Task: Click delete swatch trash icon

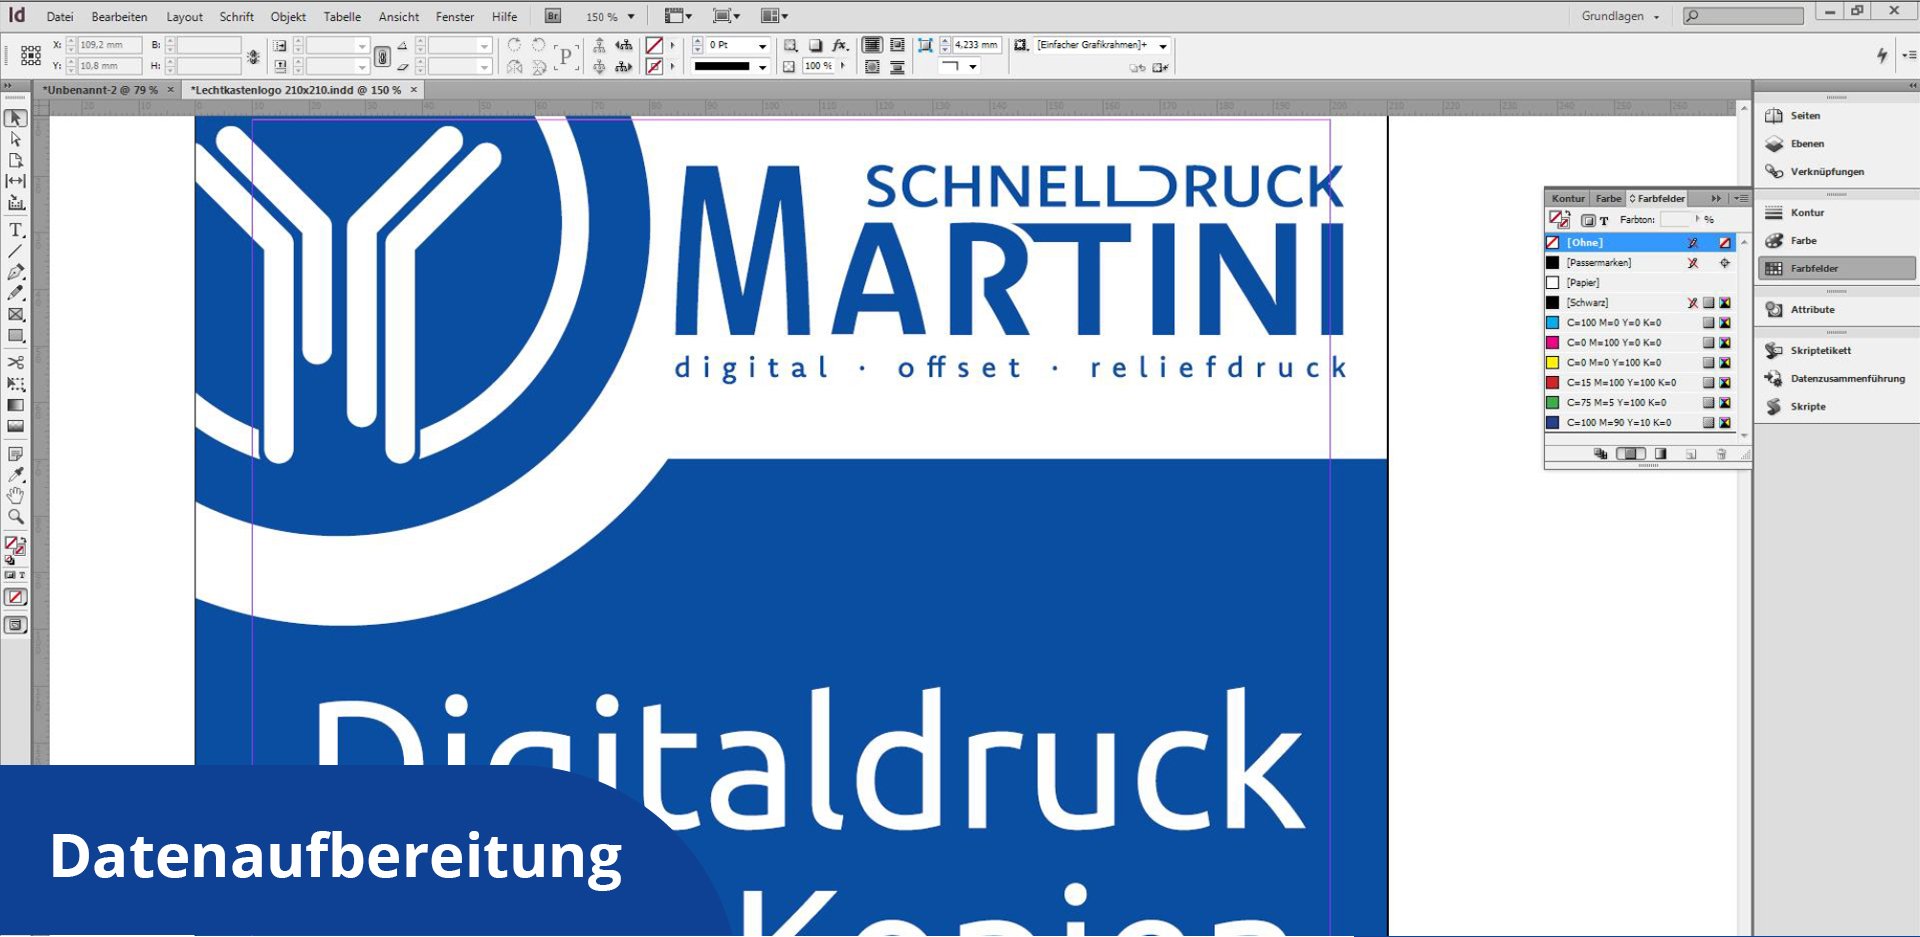Action: (1721, 454)
